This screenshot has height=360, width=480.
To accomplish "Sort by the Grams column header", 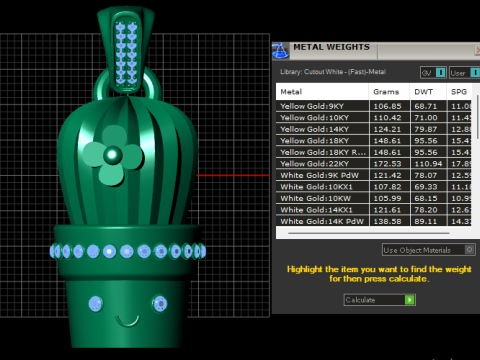I will [389, 92].
